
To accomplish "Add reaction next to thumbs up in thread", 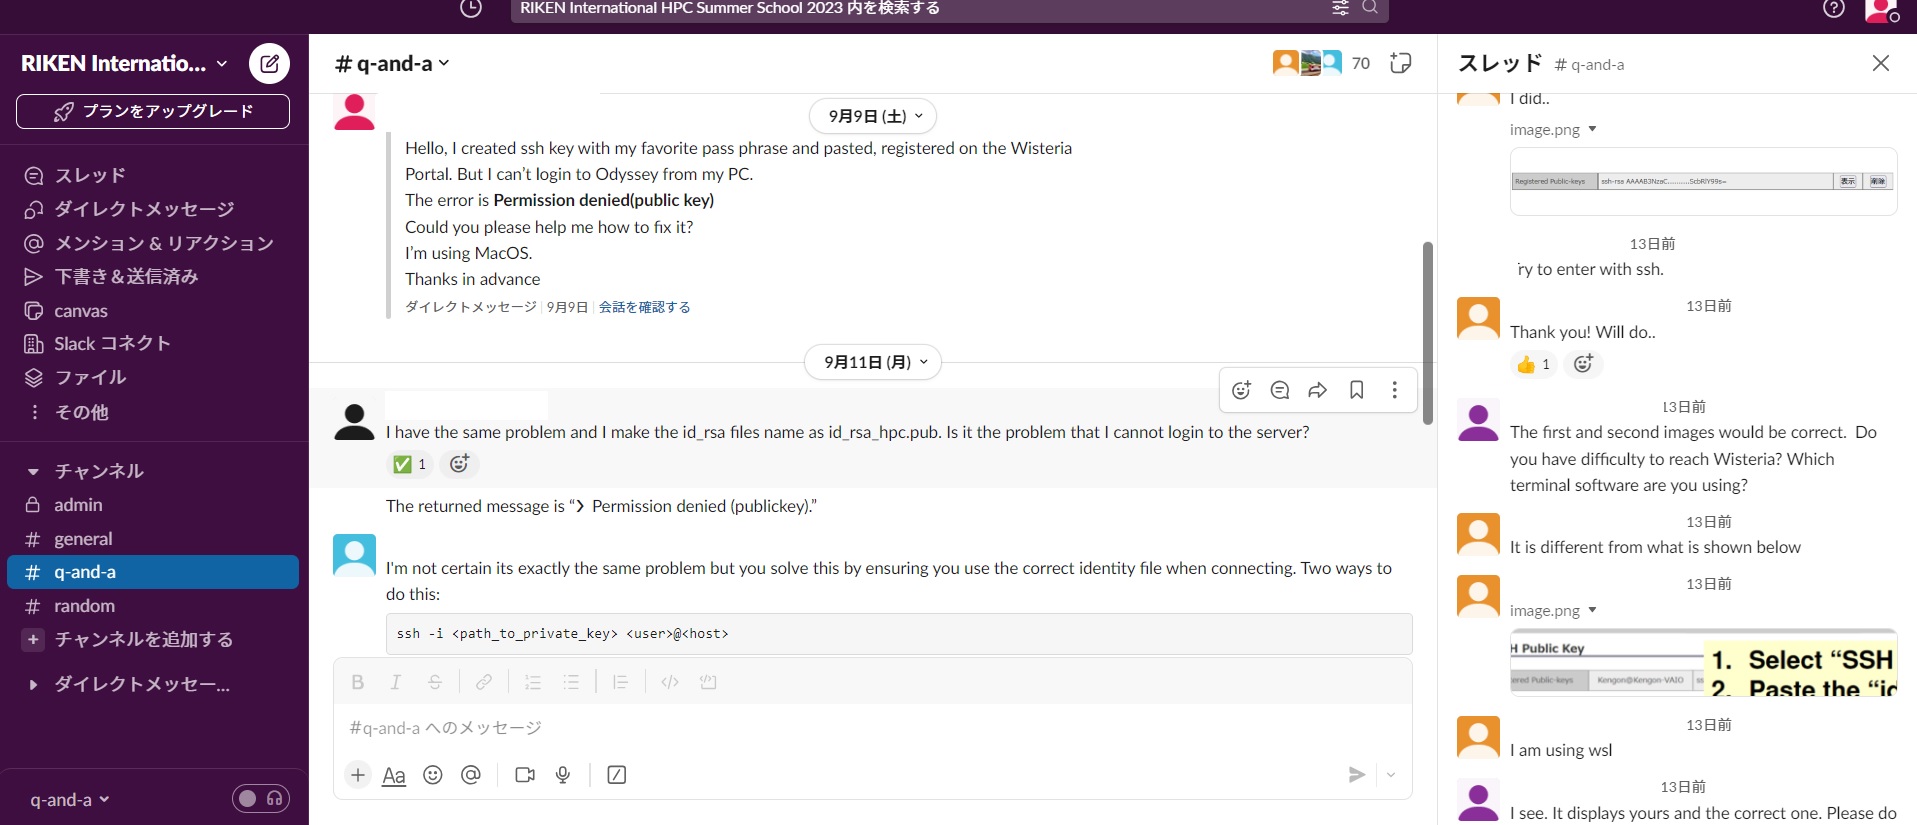I will pyautogui.click(x=1583, y=364).
